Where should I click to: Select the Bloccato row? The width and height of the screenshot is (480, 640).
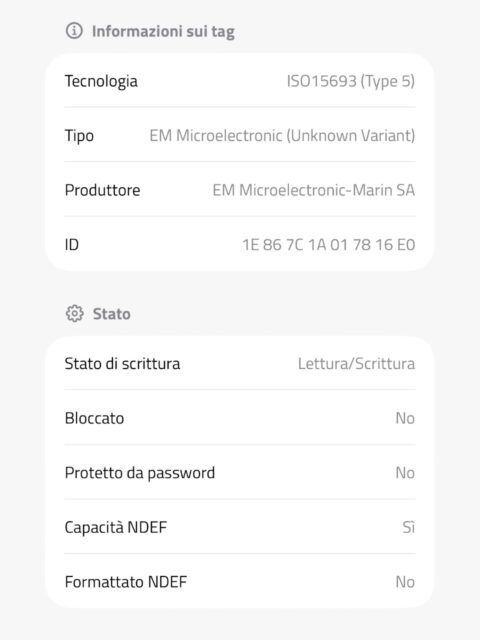tap(240, 418)
